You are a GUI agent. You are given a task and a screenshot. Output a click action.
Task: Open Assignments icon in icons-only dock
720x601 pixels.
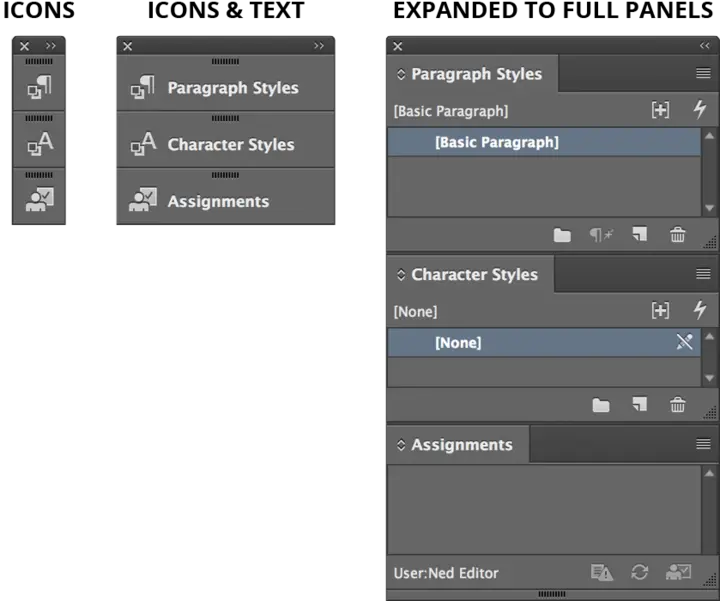(39, 199)
